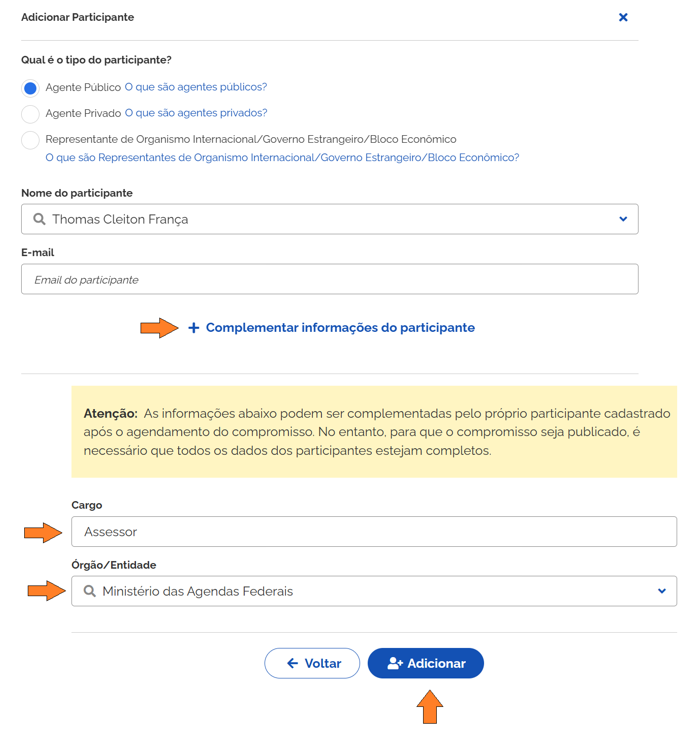Click plus icon beside Complementar informações

coord(194,328)
